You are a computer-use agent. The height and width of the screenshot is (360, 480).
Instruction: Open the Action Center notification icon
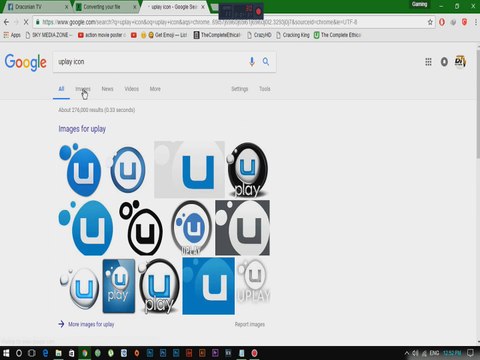point(470,353)
